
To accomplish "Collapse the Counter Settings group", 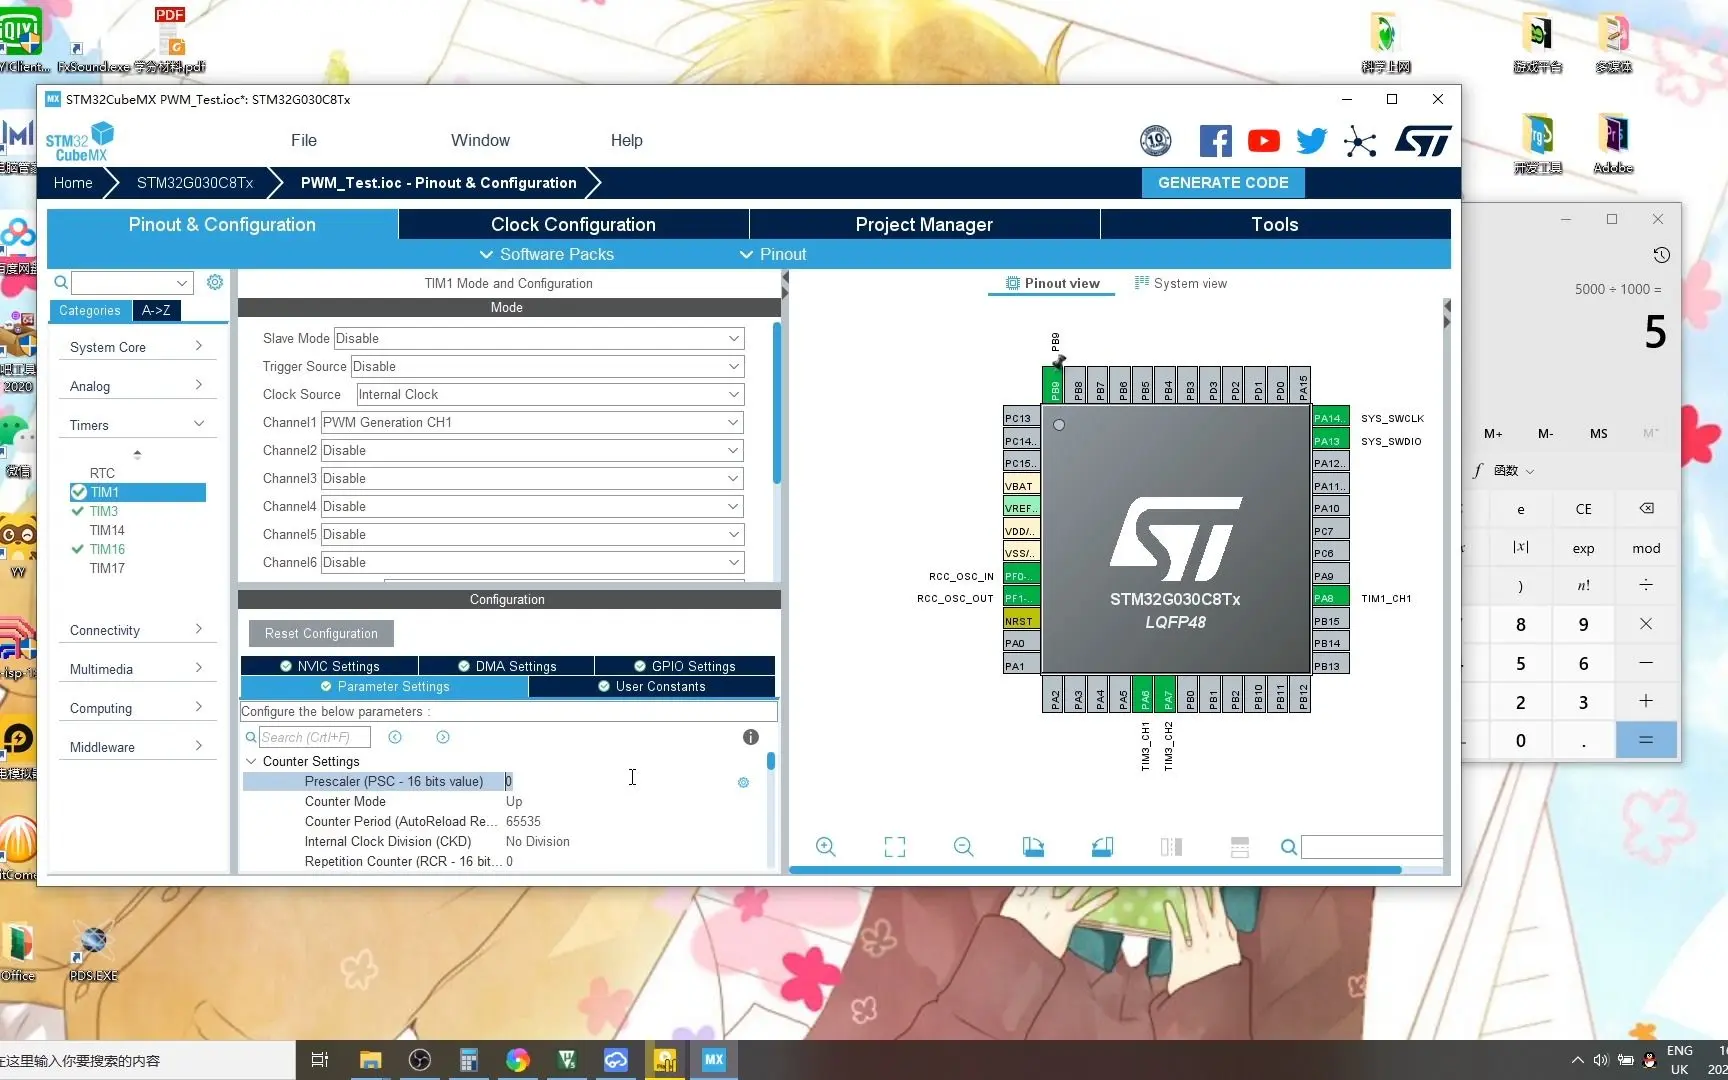I will click(251, 761).
